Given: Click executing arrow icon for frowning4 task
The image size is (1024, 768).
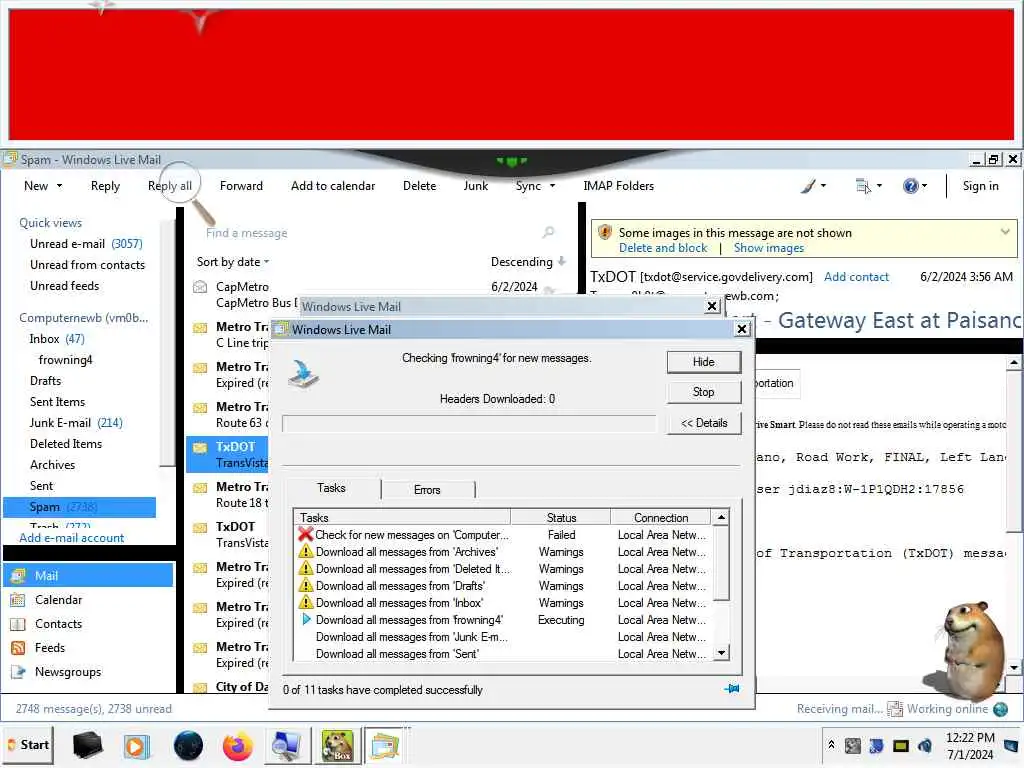Looking at the screenshot, I should coord(306,619).
